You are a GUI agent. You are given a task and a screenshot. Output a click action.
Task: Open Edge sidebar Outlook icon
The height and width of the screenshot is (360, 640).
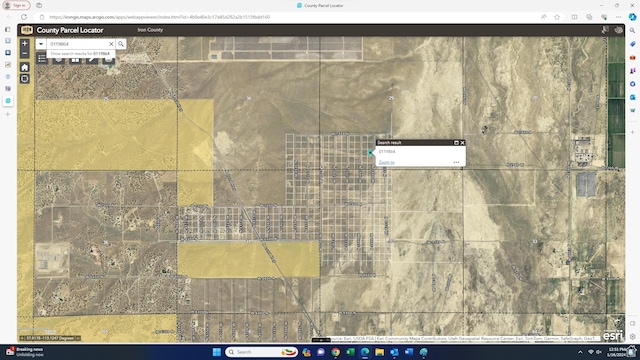pos(632,97)
